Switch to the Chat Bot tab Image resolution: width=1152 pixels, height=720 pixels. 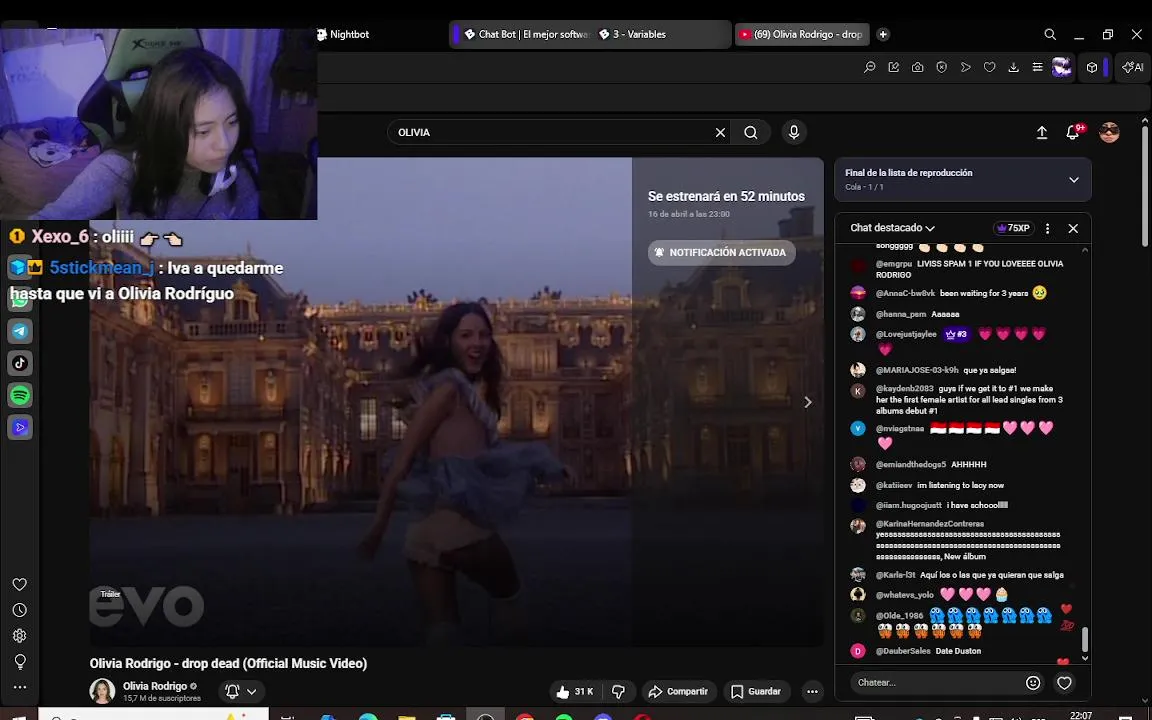pyautogui.click(x=525, y=35)
